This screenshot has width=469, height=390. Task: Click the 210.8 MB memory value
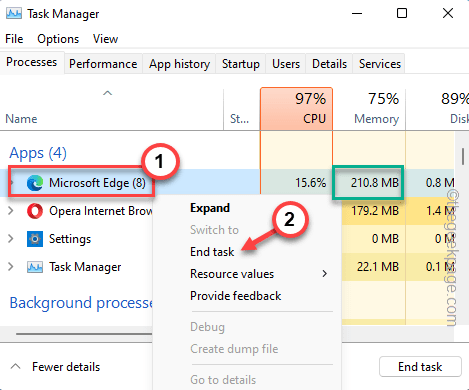pos(375,183)
